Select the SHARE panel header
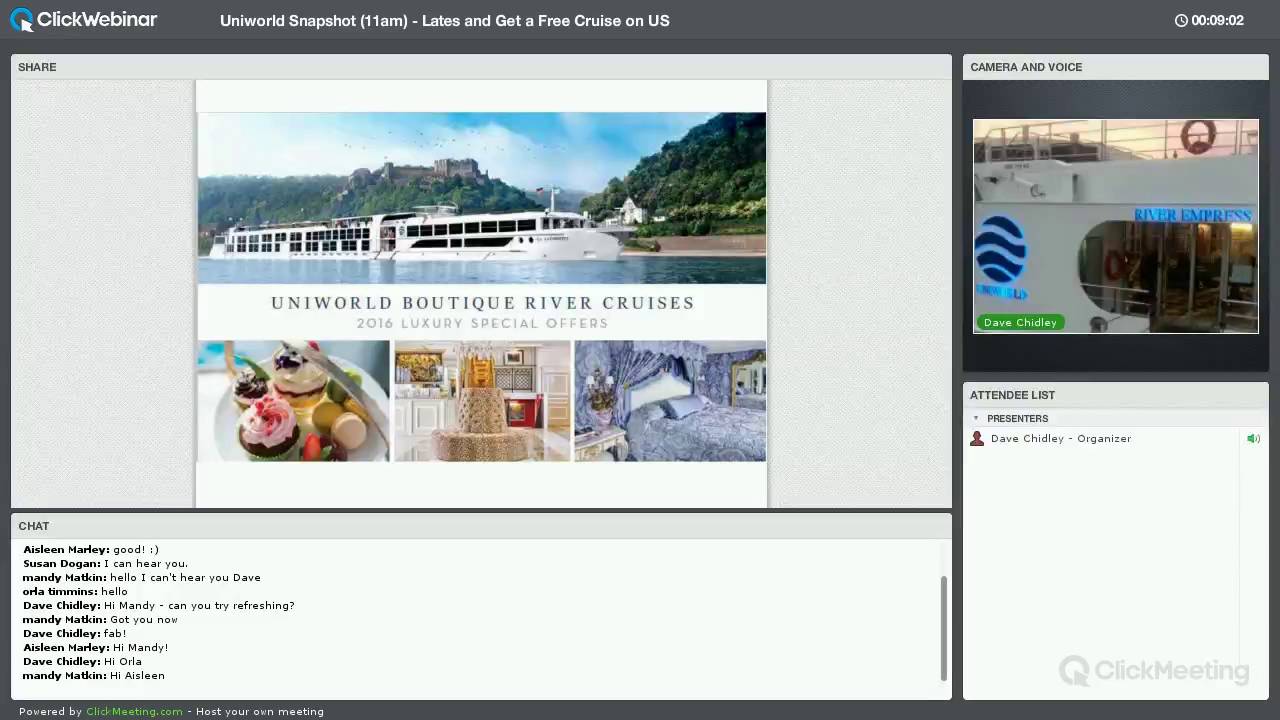Image resolution: width=1280 pixels, height=720 pixels. tap(481, 67)
